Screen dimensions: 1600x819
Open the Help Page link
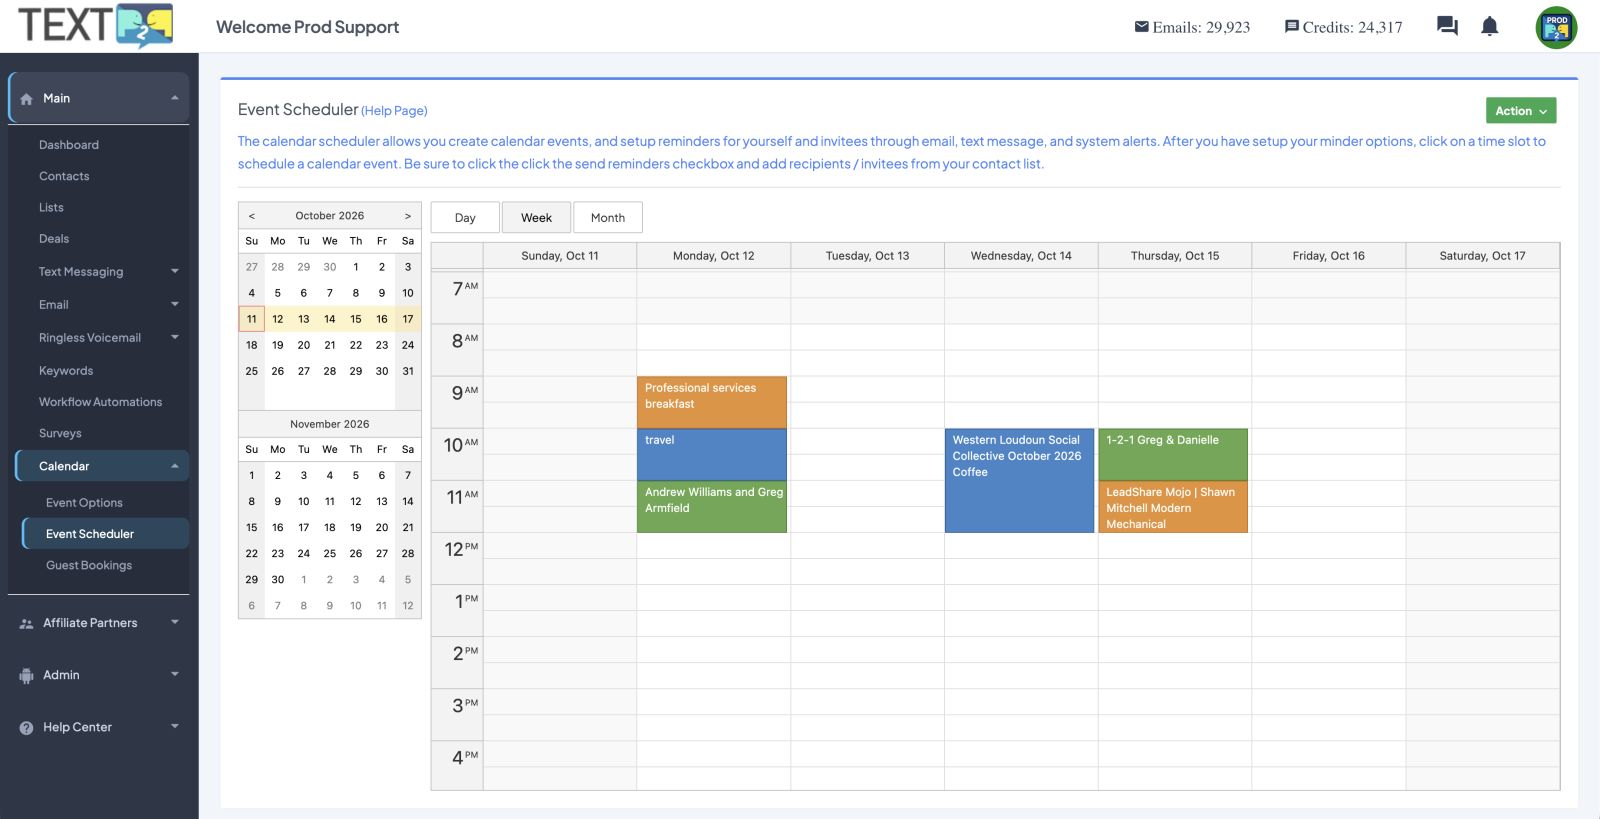(394, 111)
